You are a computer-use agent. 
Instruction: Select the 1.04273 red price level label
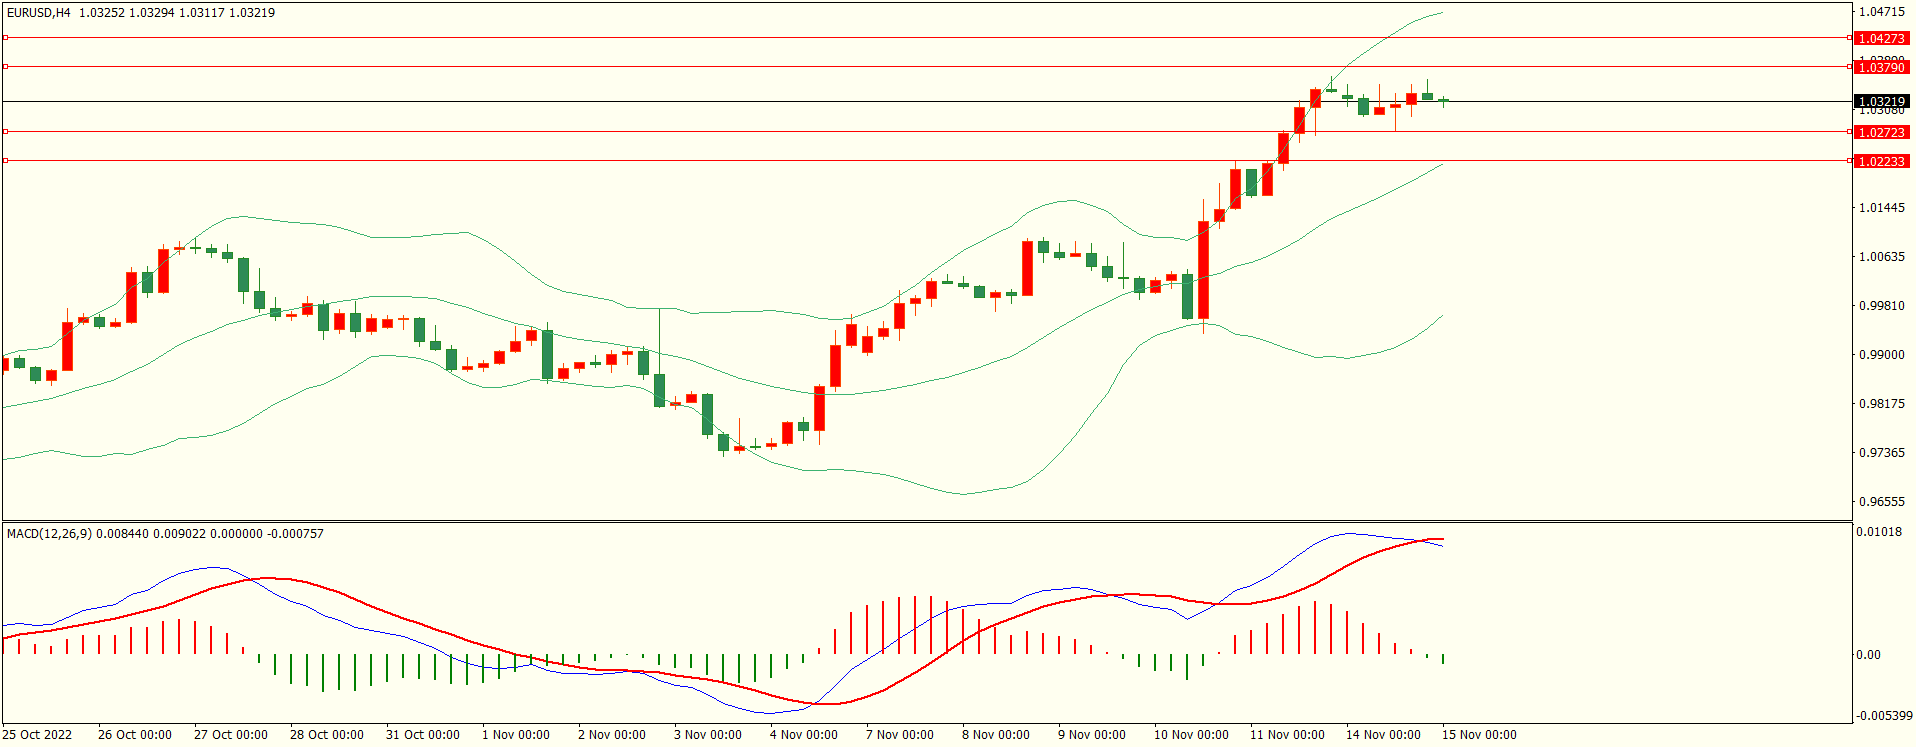pos(1881,38)
